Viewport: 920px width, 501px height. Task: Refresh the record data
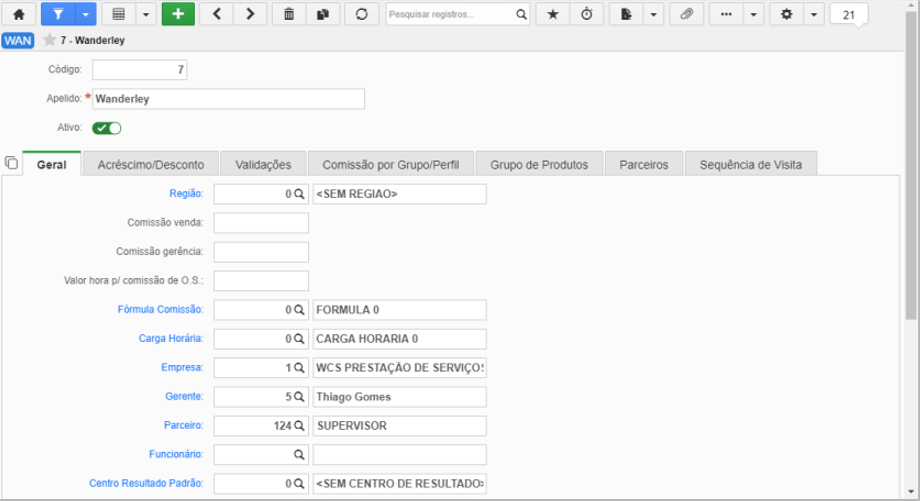[x=361, y=14]
